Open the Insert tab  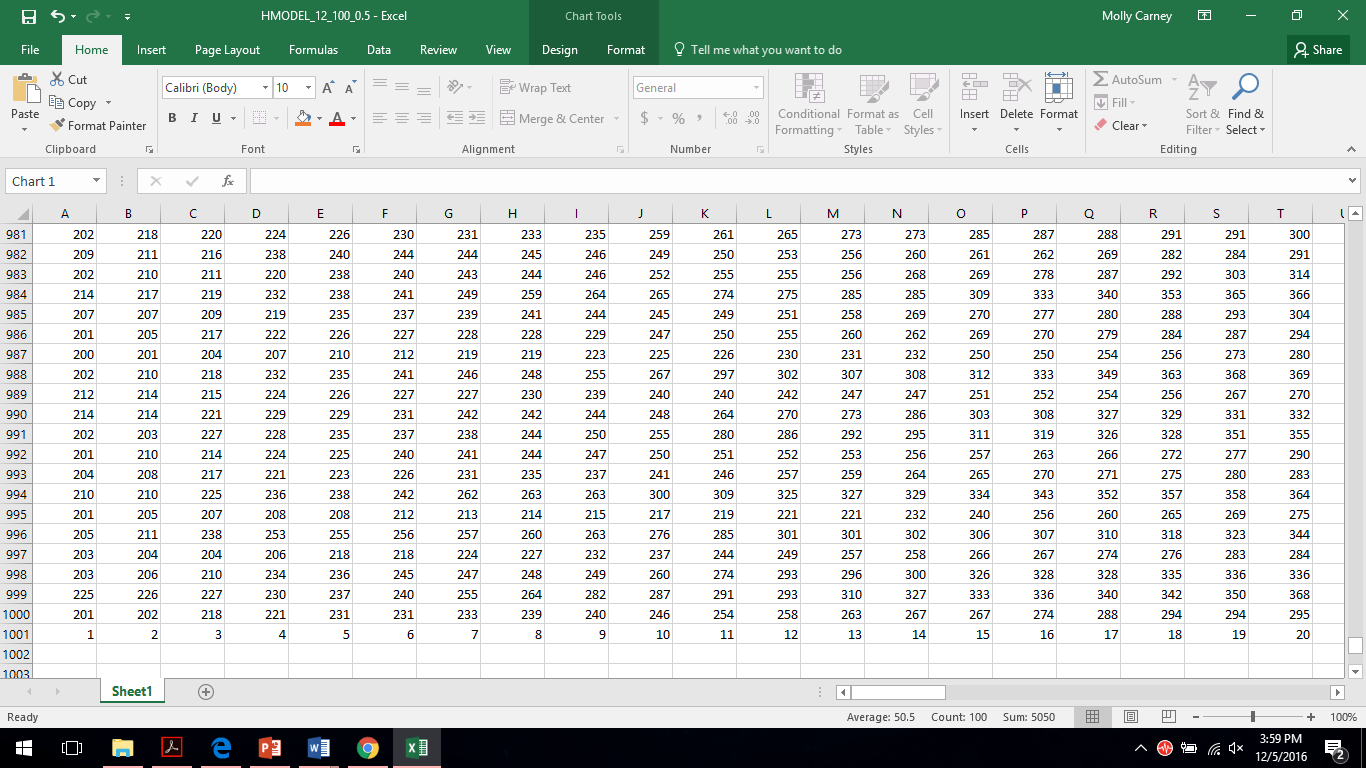(152, 50)
